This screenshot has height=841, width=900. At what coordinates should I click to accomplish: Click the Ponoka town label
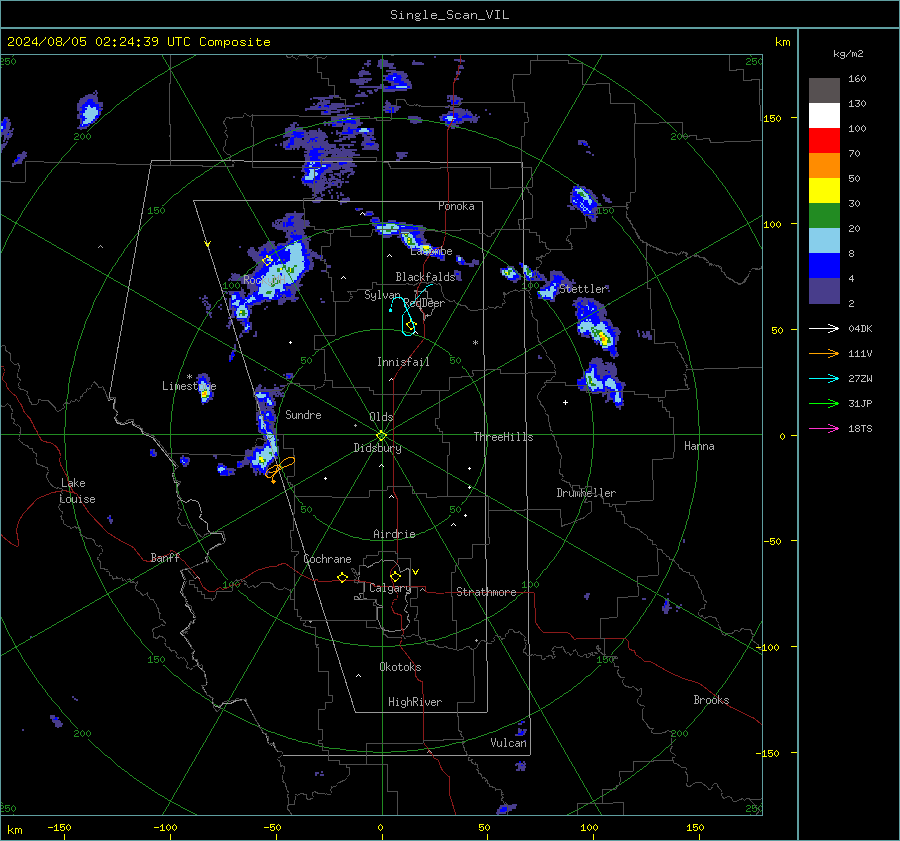456,206
